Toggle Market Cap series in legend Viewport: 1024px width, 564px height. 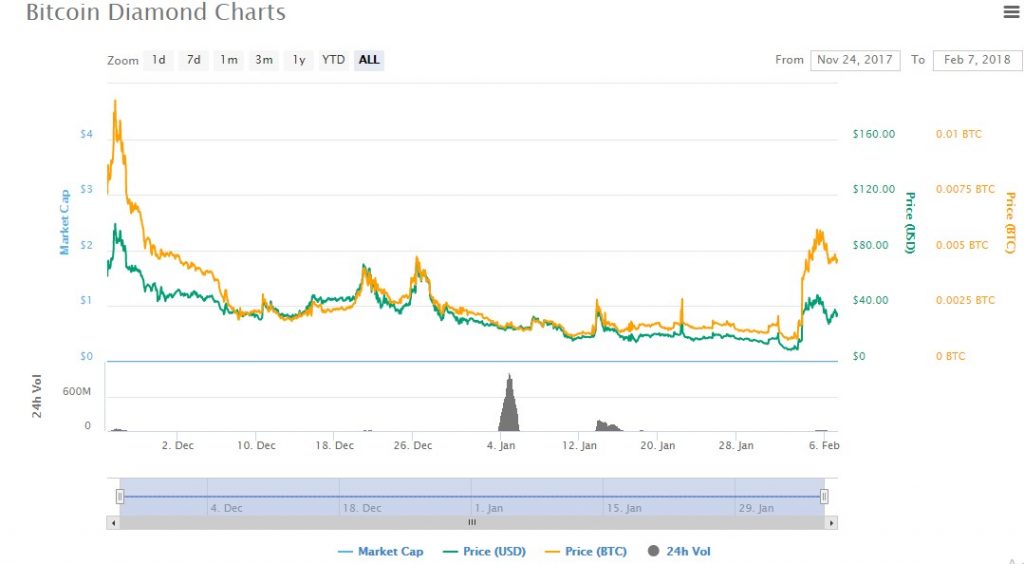coord(380,552)
